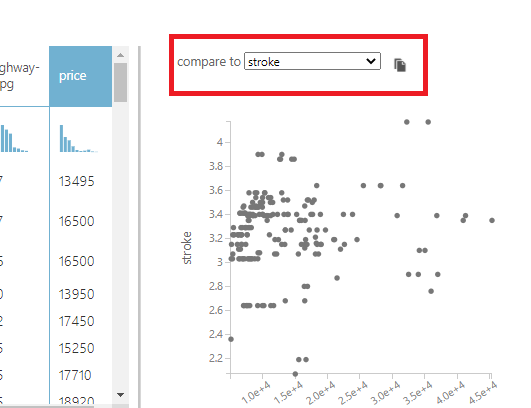Select the price cell 13495
The width and height of the screenshot is (531, 408).
77,181
